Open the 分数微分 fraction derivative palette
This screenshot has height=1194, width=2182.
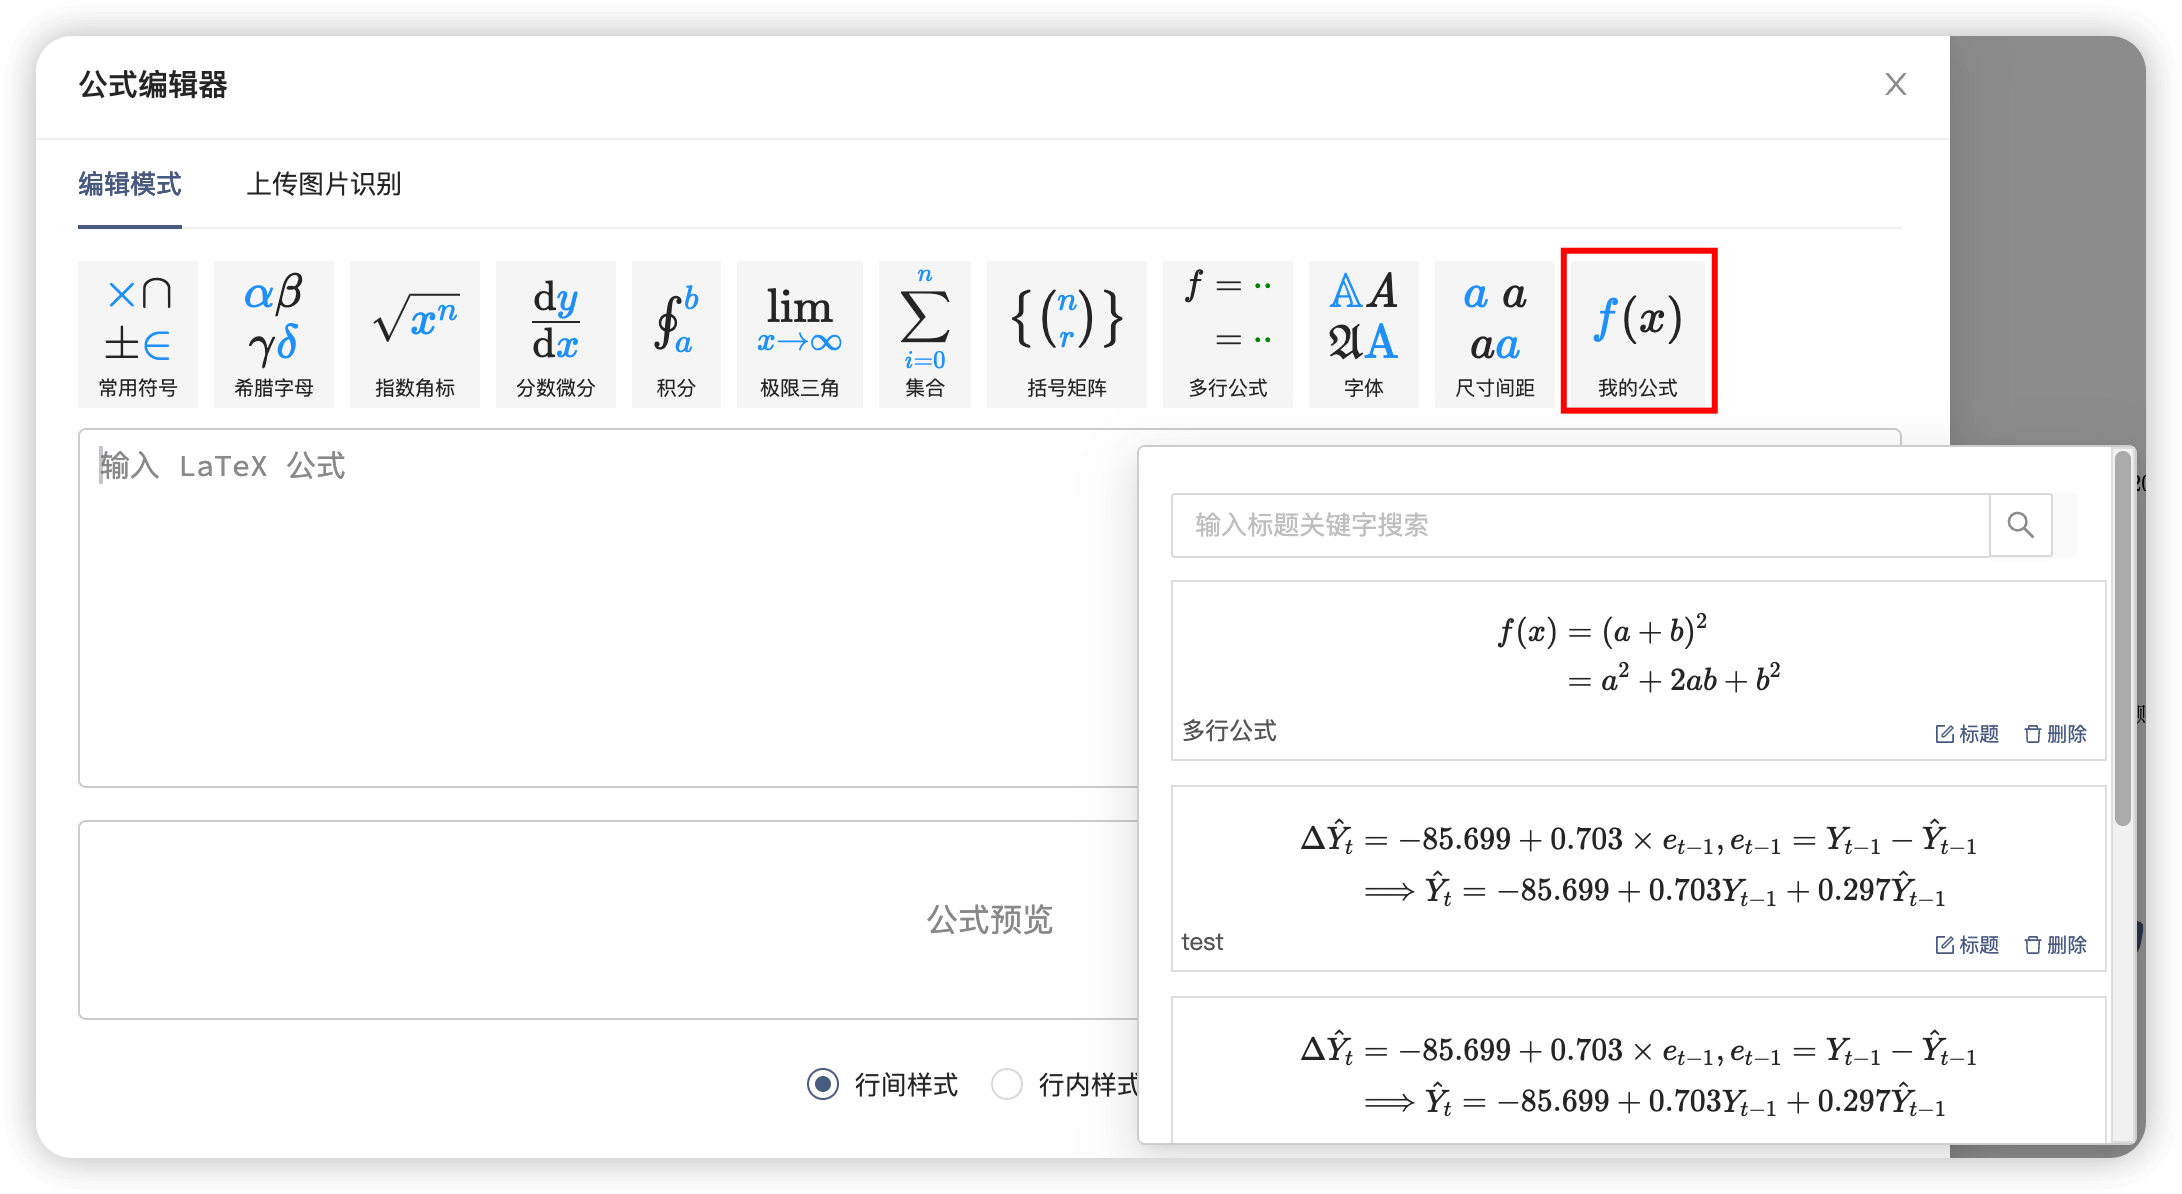coord(555,334)
